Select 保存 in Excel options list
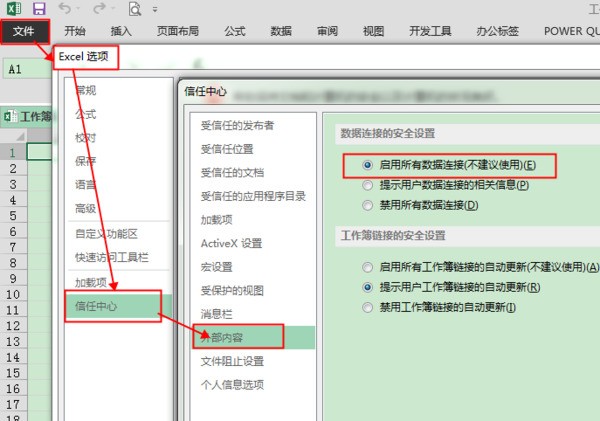The image size is (600, 421). (86, 161)
